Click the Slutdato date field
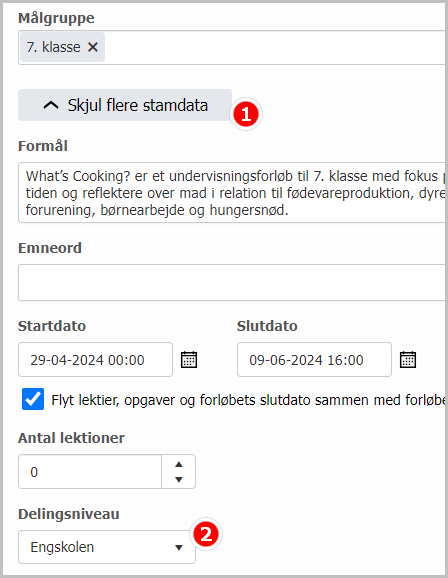Screen dimensions: 448x578 click(x=315, y=360)
